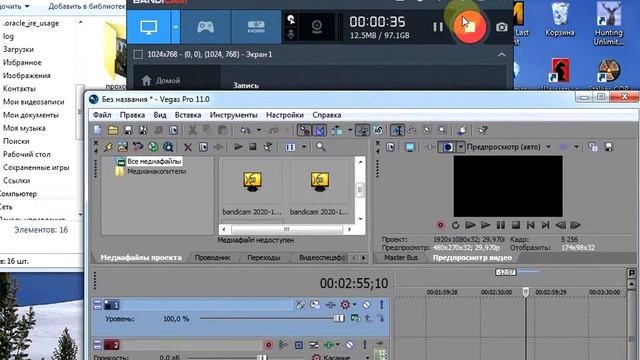Select Все медиафайлы tree item
Image resolution: width=640 pixels, height=360 pixels.
(x=154, y=162)
